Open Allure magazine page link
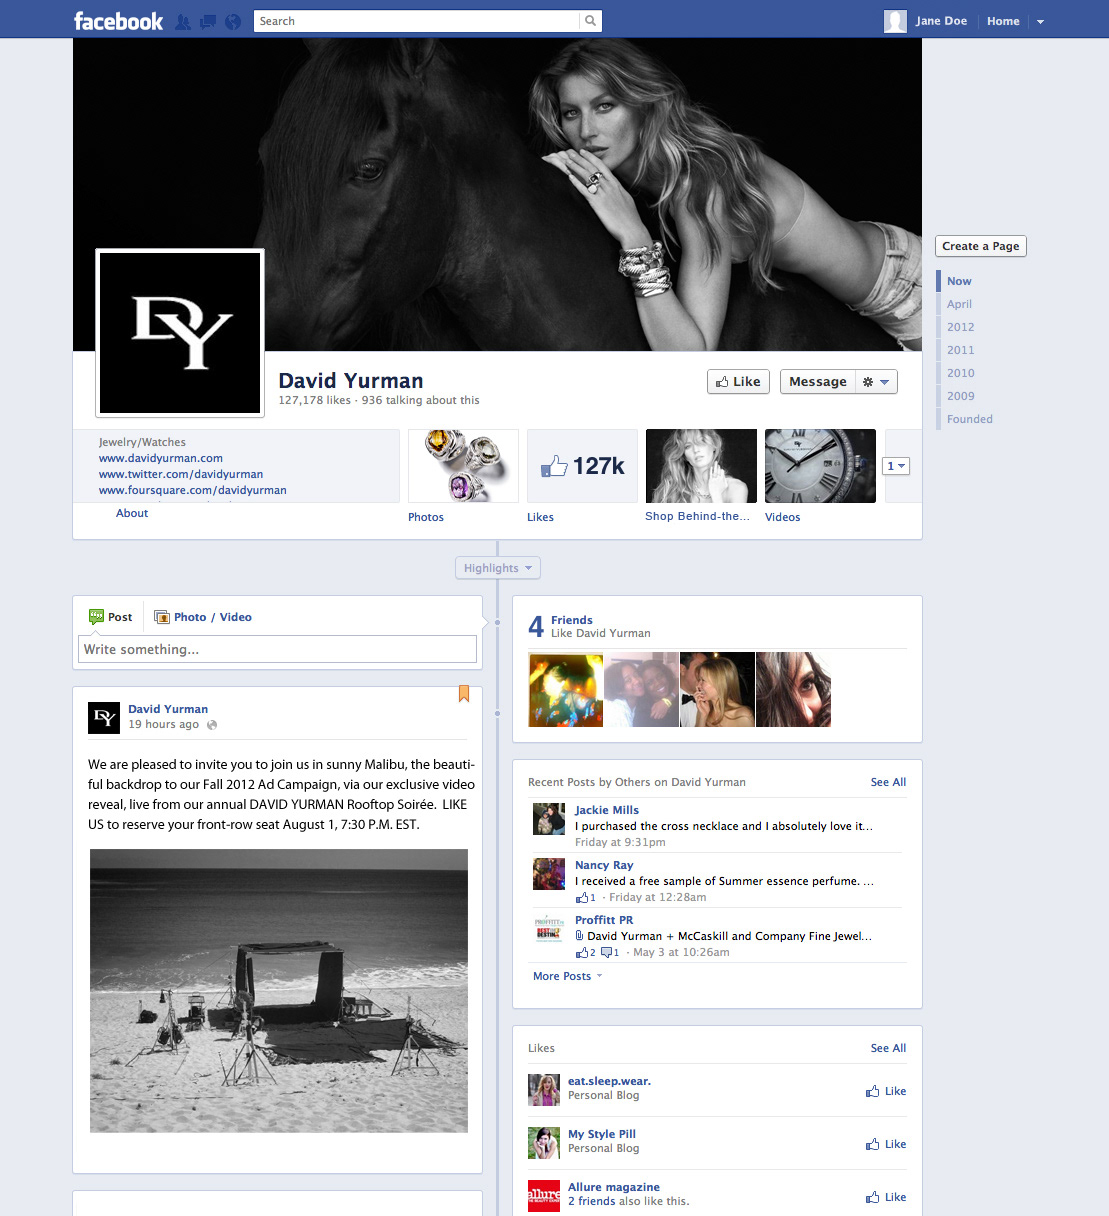The height and width of the screenshot is (1216, 1109). point(614,1187)
